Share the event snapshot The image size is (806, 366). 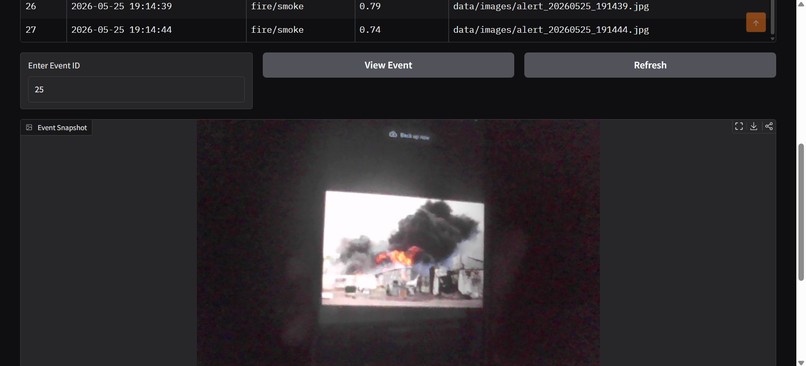(x=768, y=126)
